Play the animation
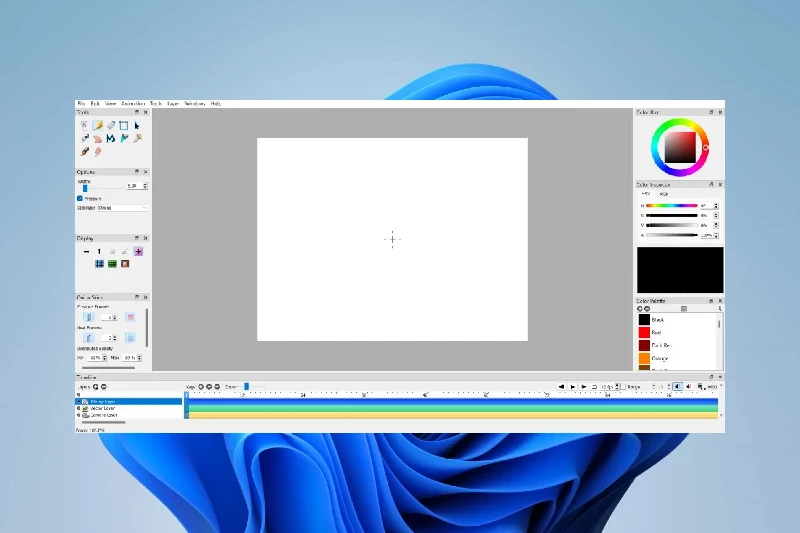The width and height of the screenshot is (800, 533). [x=572, y=387]
